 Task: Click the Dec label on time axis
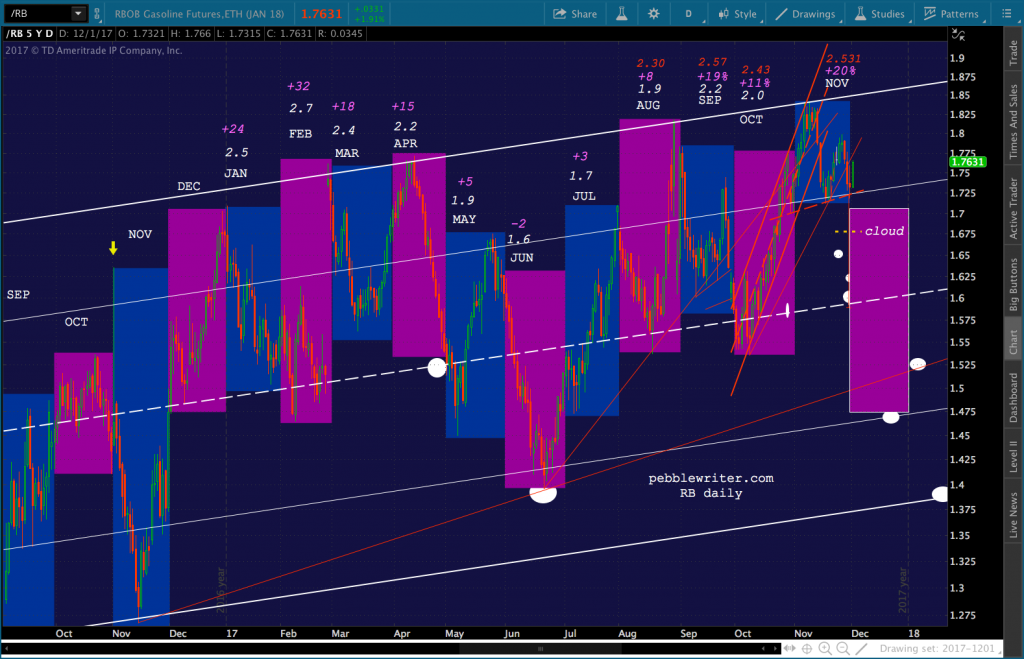click(860, 634)
